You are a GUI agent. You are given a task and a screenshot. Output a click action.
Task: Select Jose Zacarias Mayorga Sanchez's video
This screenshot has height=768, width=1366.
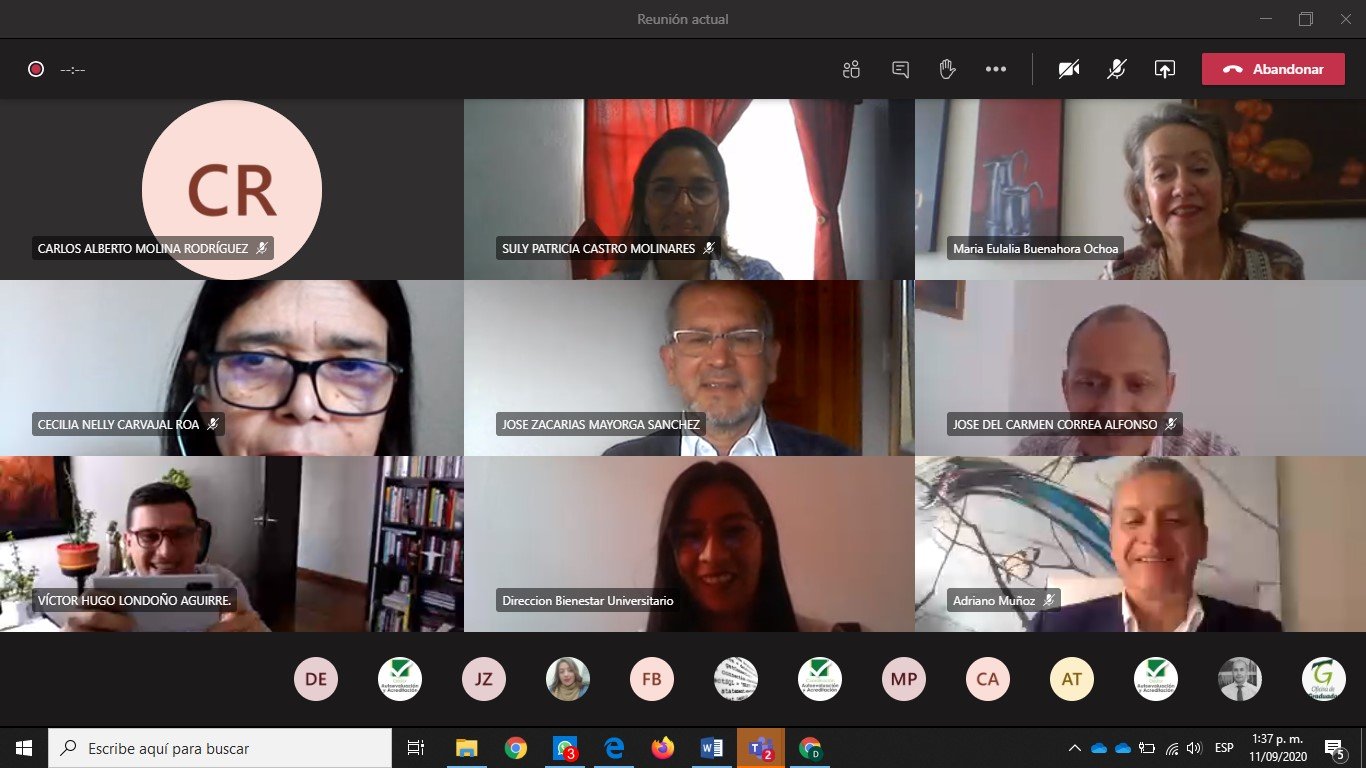click(x=689, y=368)
